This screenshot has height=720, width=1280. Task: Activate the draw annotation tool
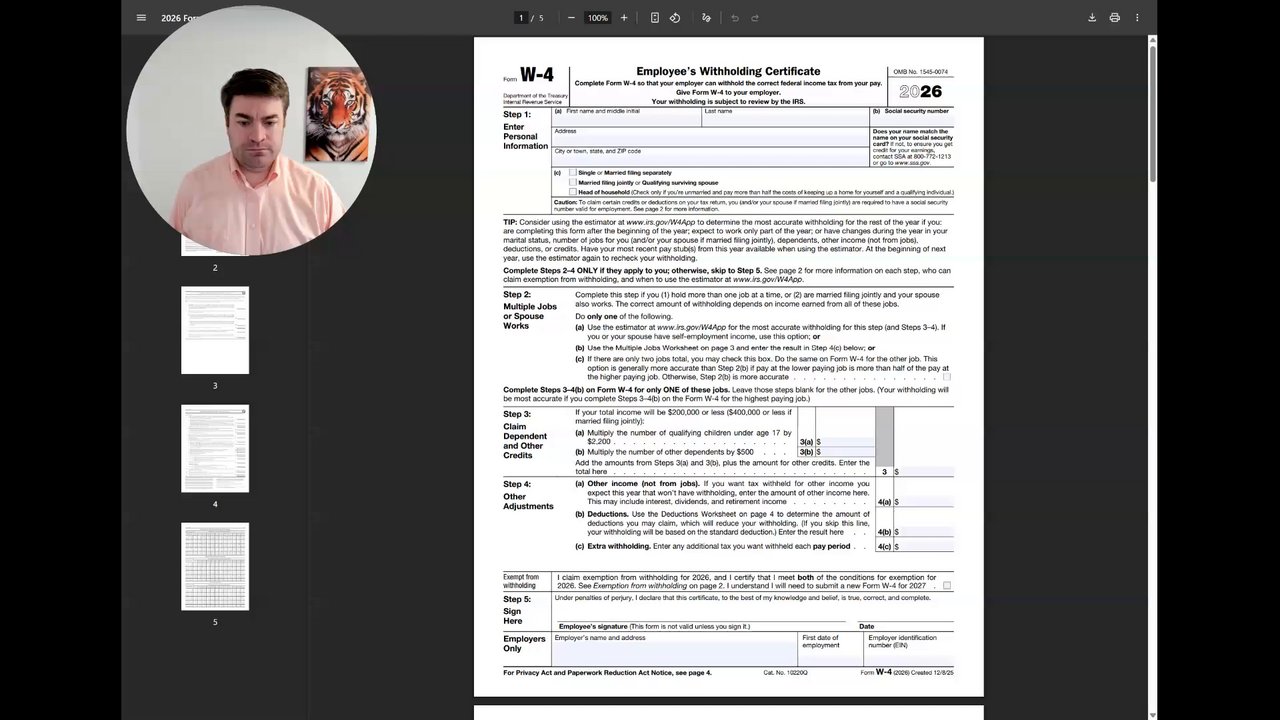pos(707,18)
